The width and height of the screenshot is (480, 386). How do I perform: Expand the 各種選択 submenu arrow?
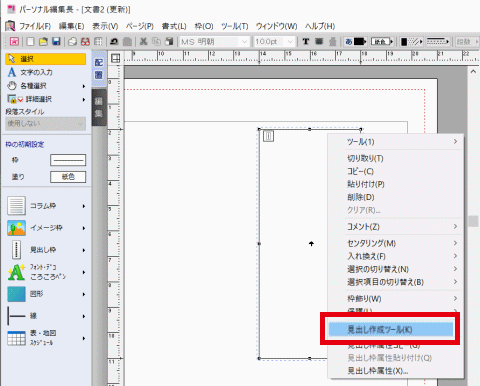(x=84, y=86)
